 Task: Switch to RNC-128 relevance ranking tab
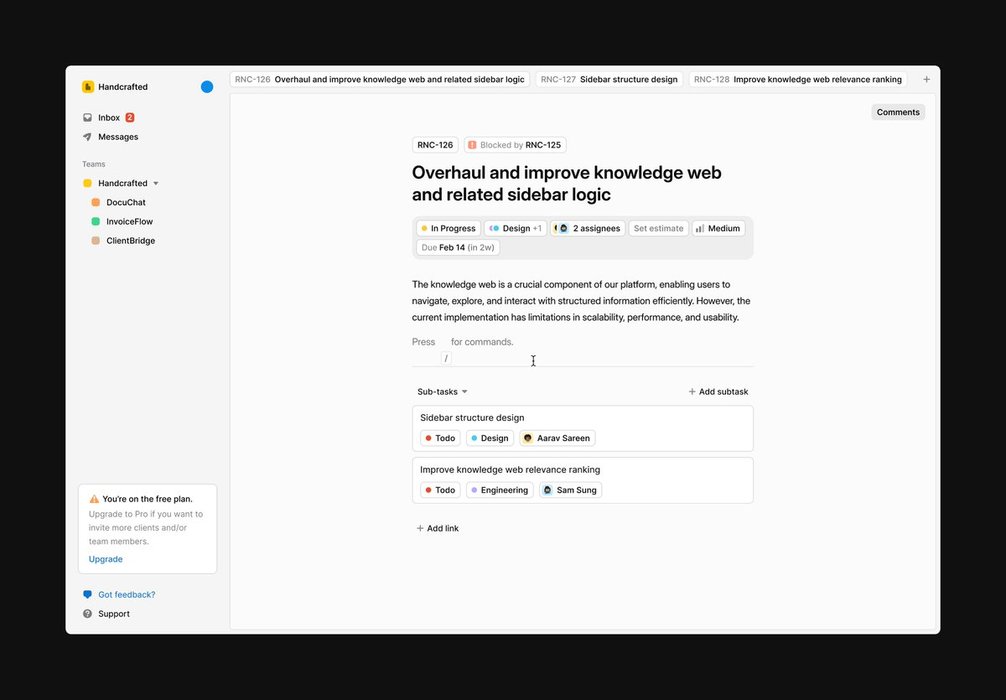coord(798,79)
